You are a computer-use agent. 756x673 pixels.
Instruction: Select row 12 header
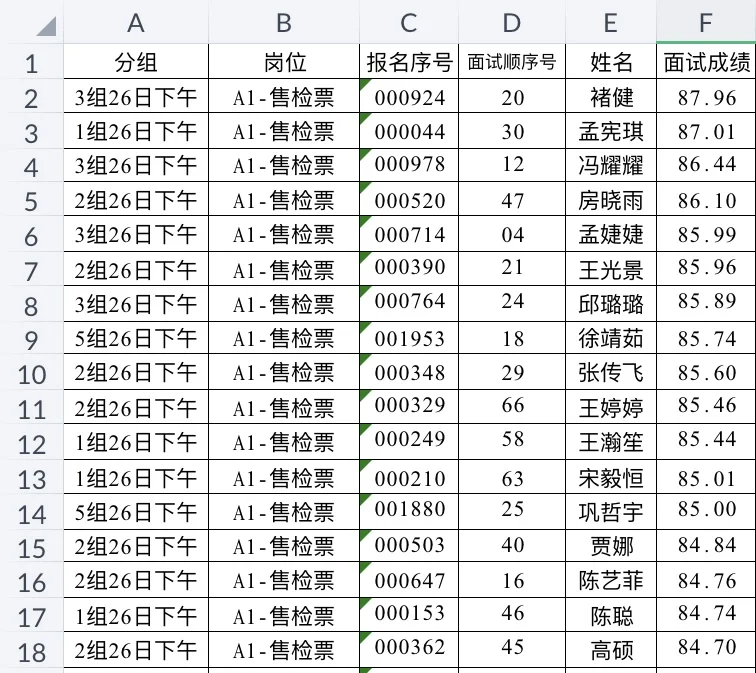(32, 442)
